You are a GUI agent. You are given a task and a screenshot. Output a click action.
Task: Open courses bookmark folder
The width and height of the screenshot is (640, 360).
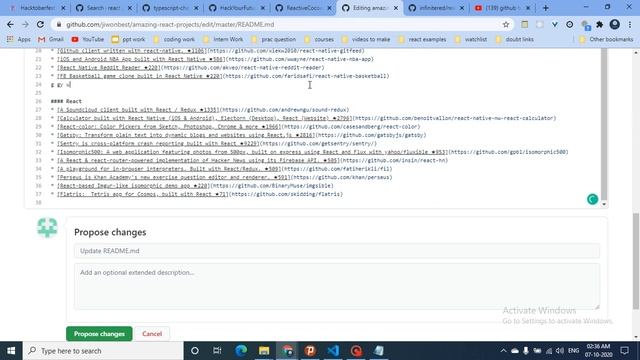(x=319, y=39)
